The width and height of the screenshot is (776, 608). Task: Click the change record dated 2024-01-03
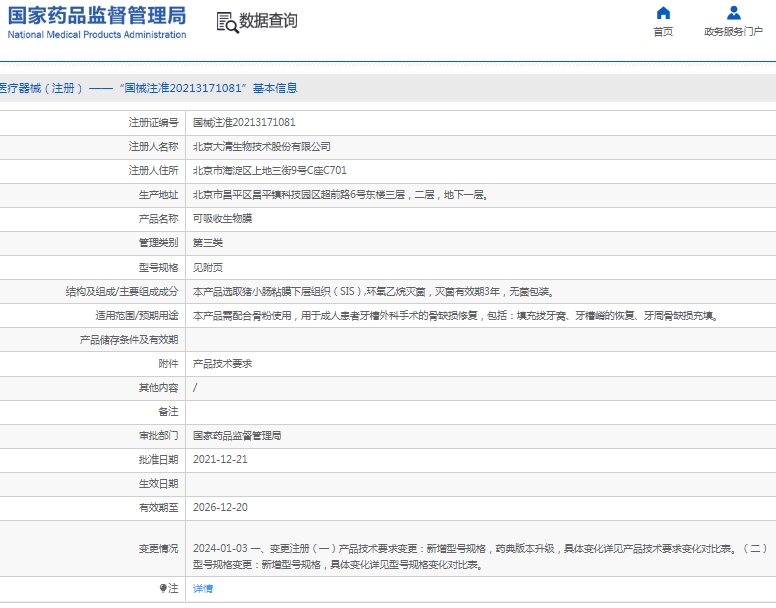tap(480, 556)
